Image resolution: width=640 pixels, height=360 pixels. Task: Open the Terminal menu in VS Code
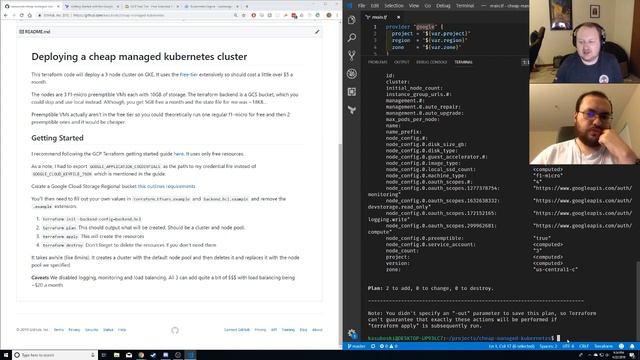click(x=465, y=6)
